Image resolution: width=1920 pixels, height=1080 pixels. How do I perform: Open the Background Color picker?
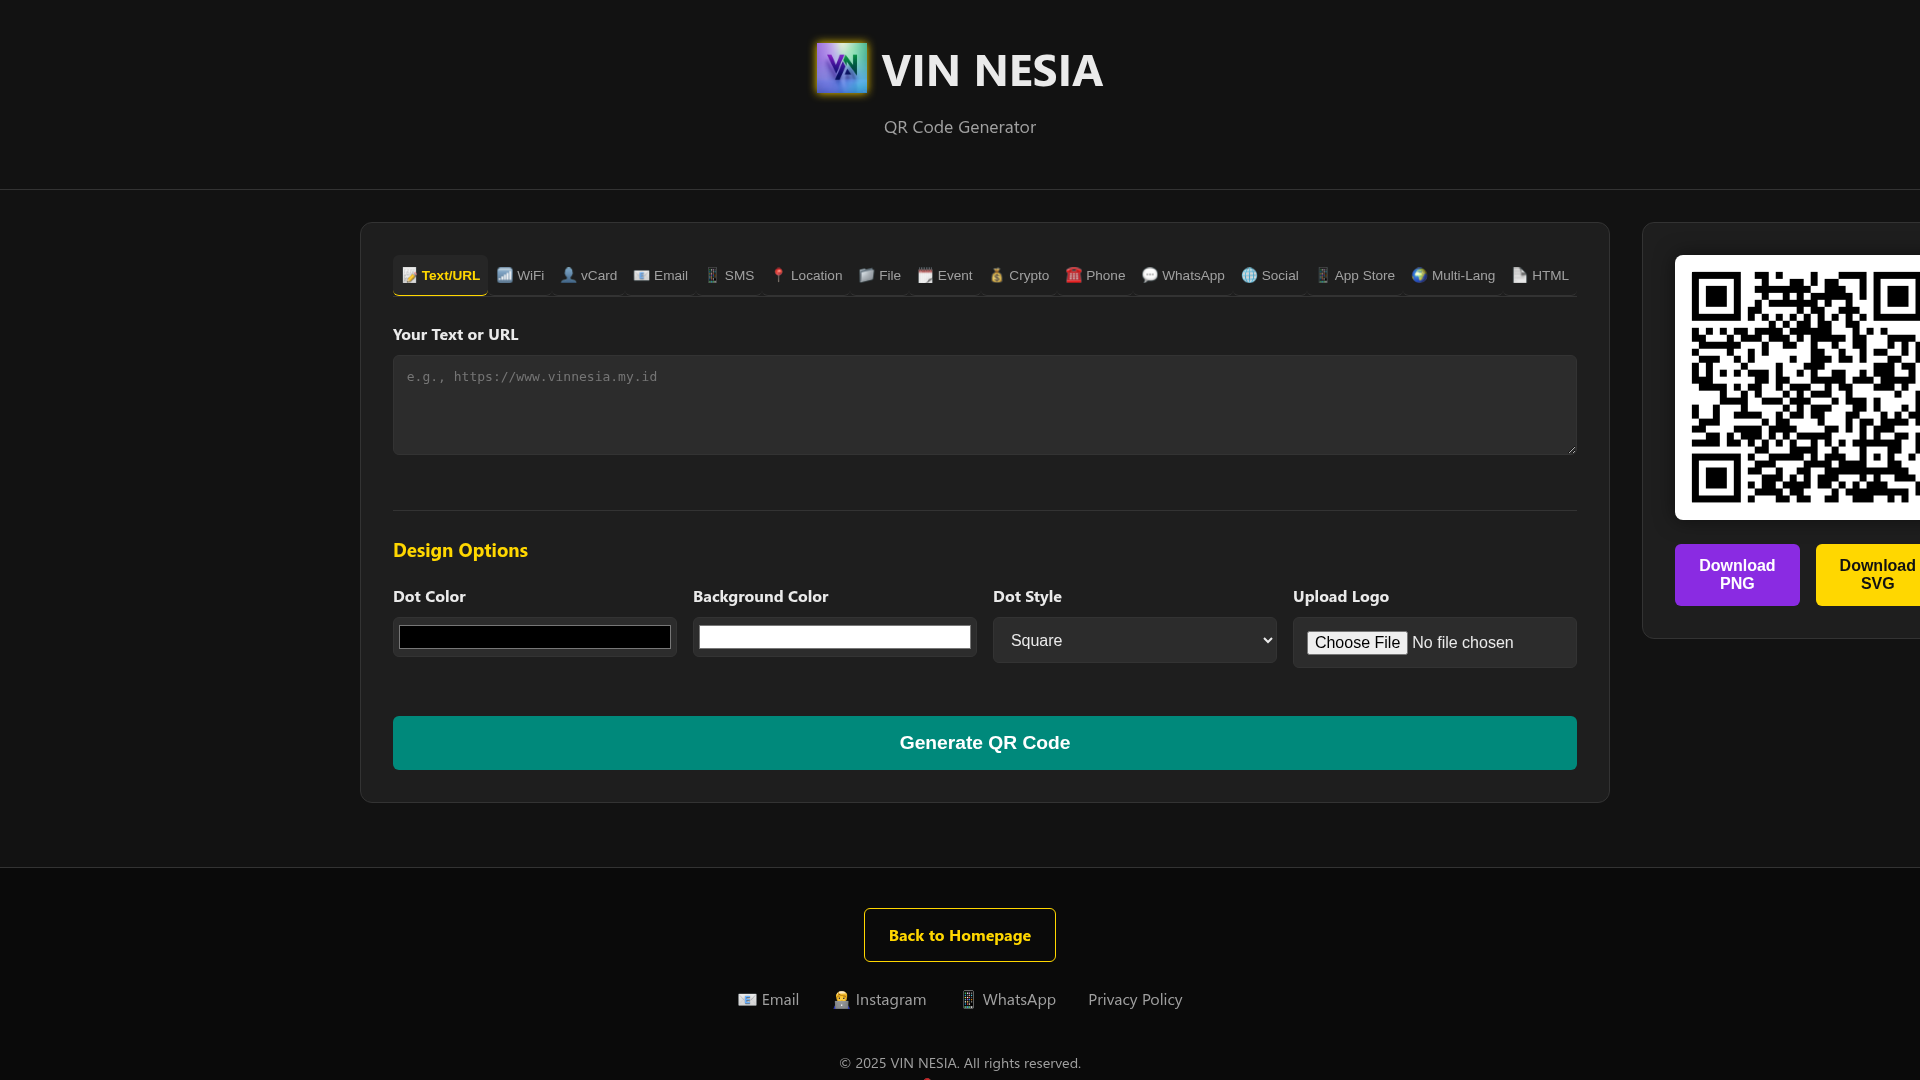pyautogui.click(x=834, y=637)
